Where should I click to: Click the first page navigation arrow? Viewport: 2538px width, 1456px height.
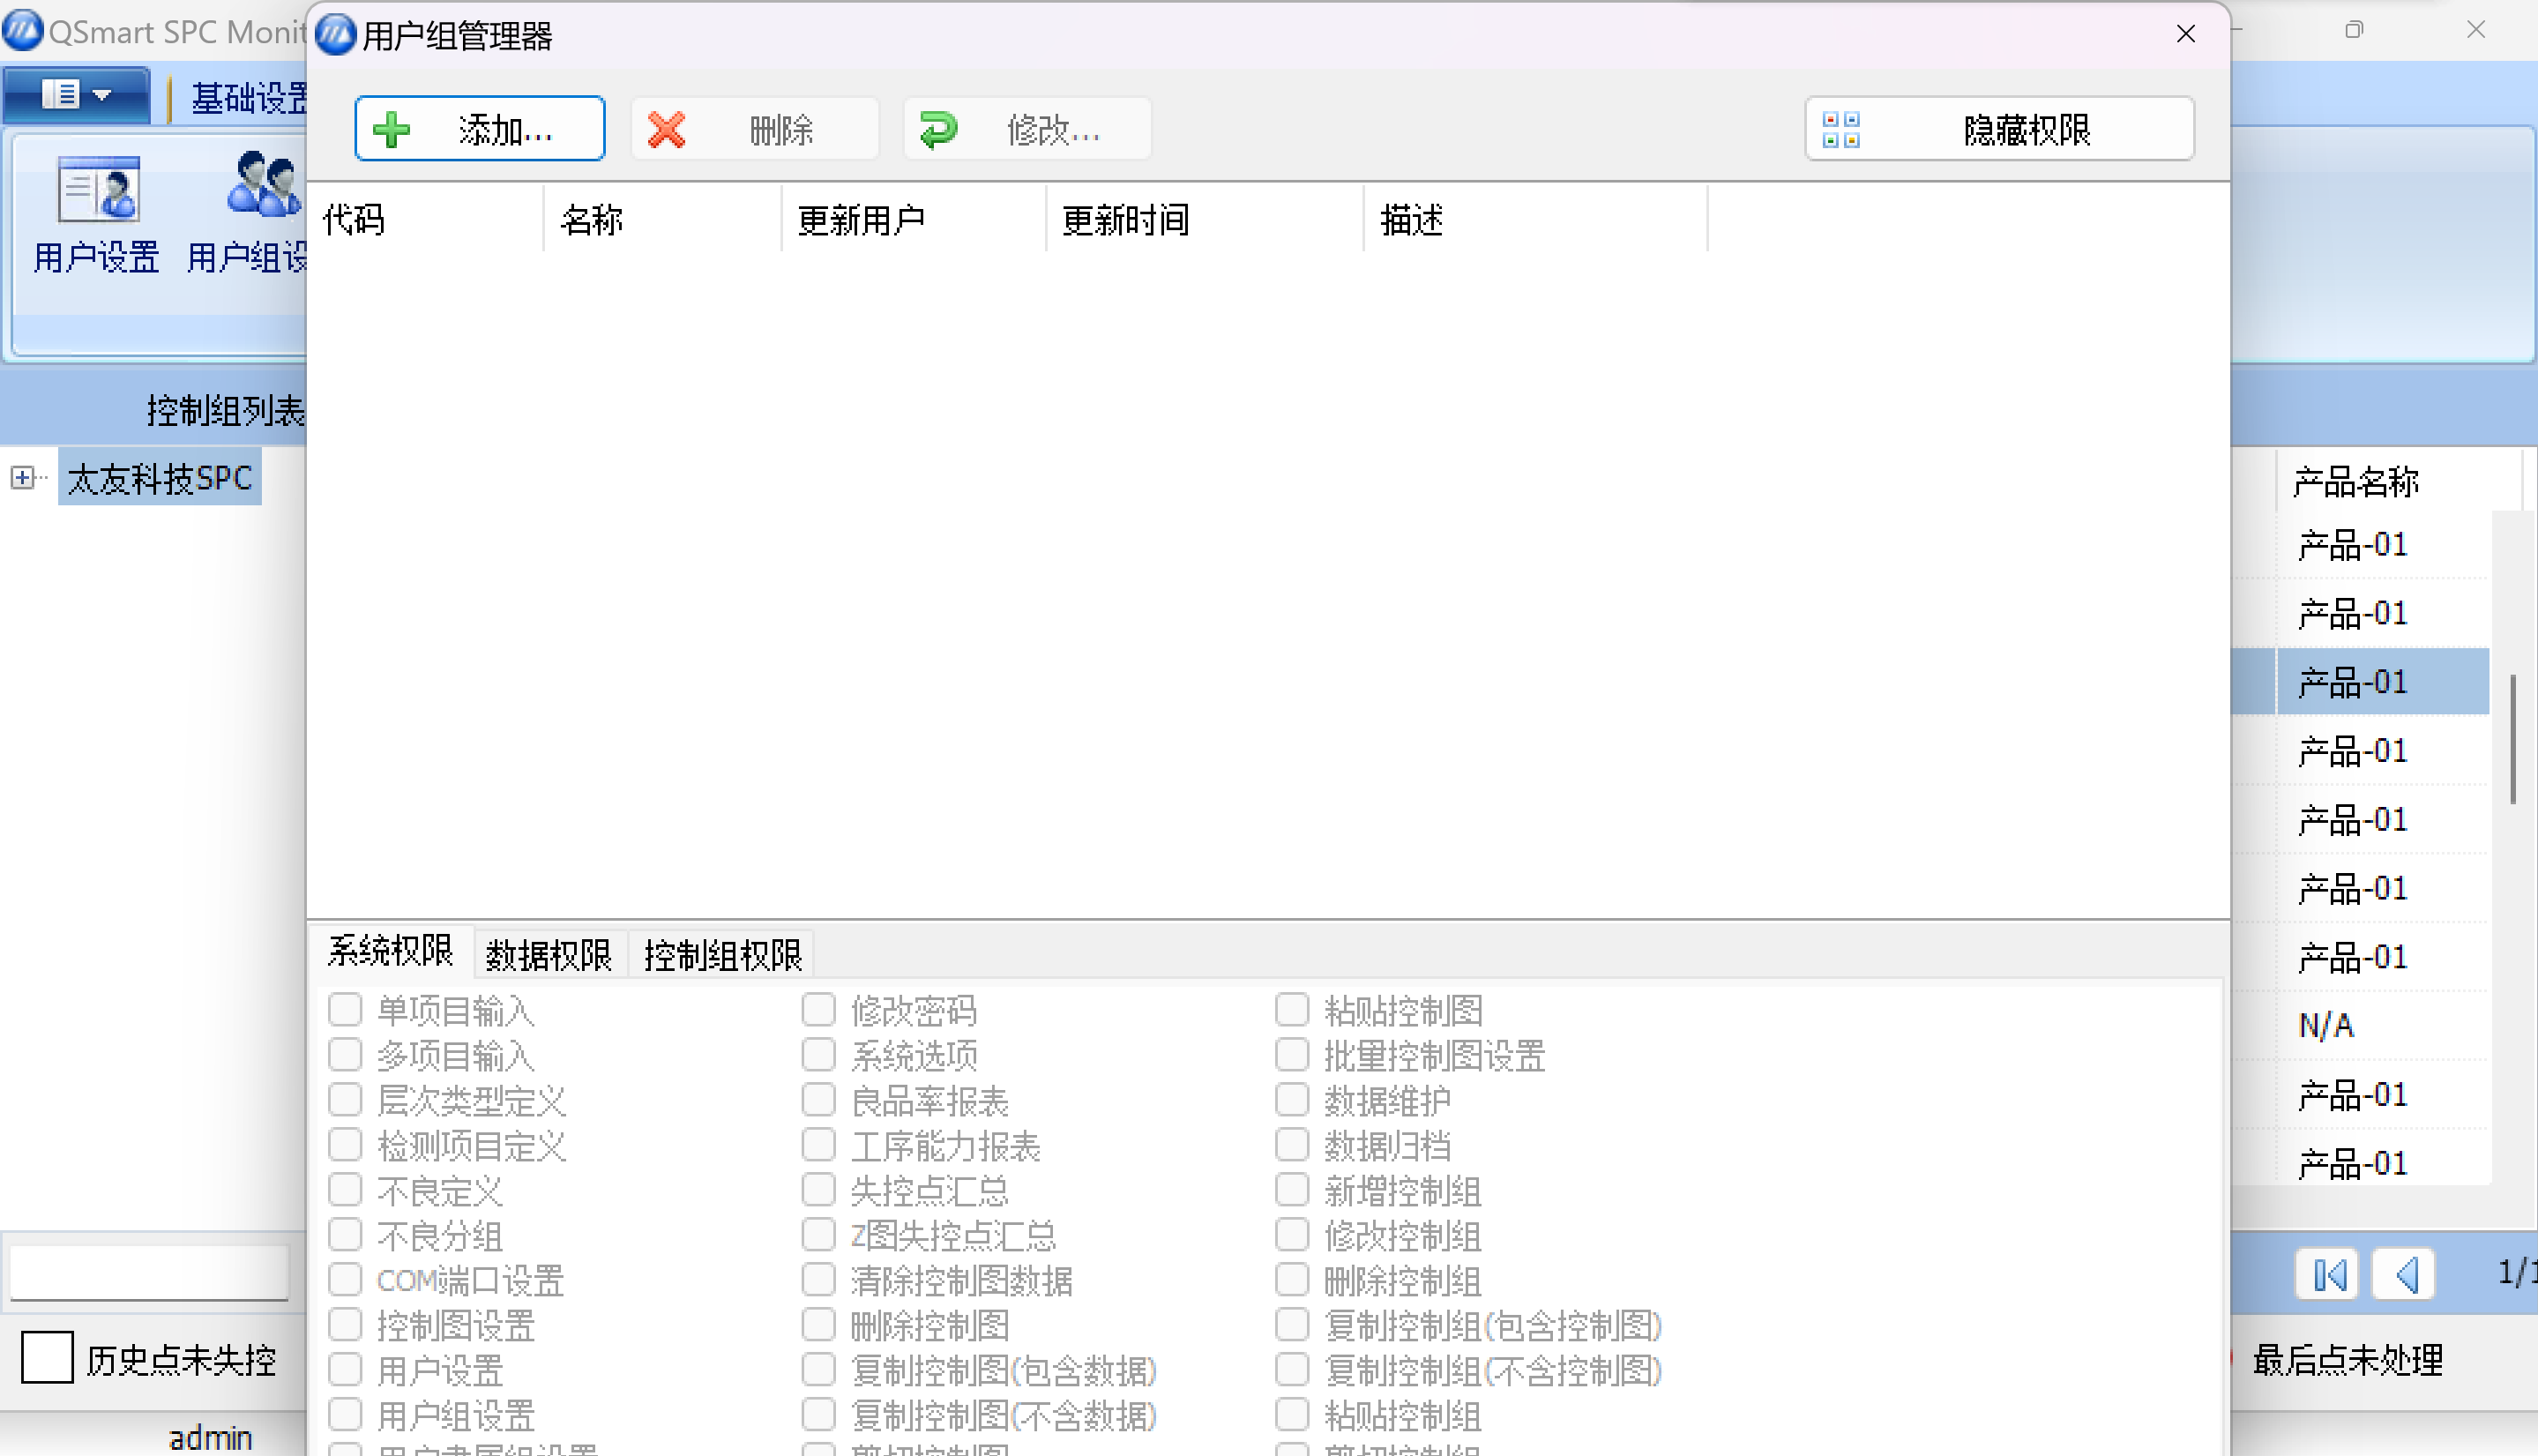click(2328, 1275)
